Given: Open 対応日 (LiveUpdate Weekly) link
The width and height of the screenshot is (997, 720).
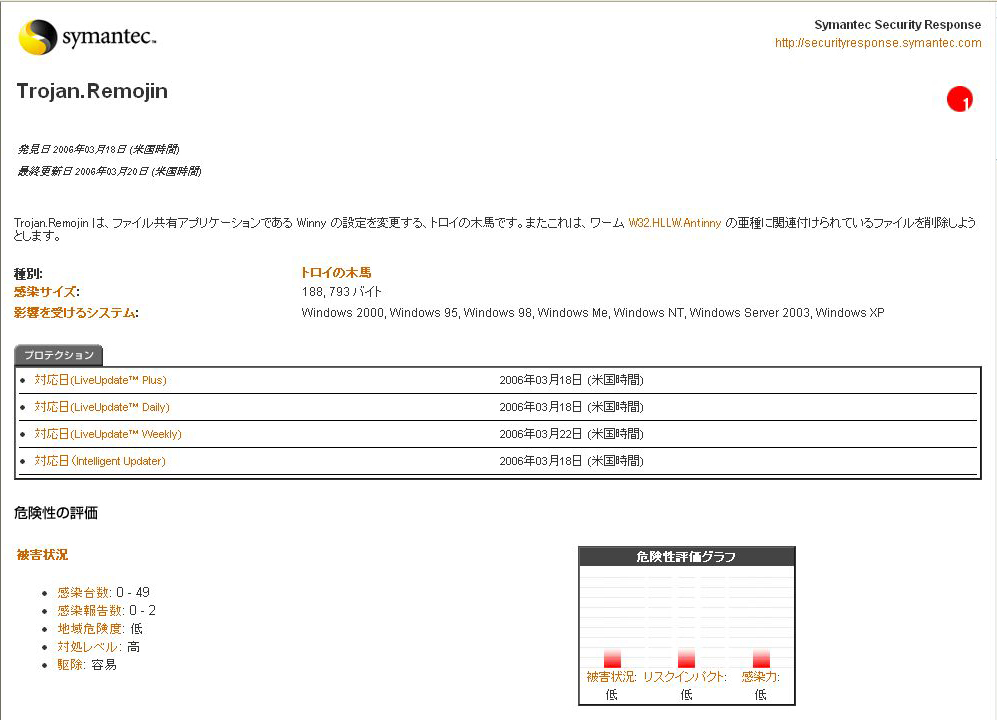Looking at the screenshot, I should click(108, 434).
